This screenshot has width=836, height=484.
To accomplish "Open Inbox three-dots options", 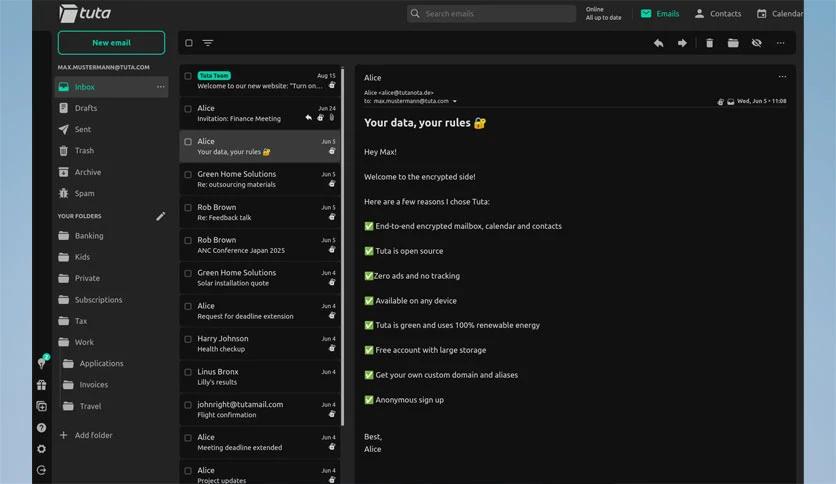I will 160,86.
